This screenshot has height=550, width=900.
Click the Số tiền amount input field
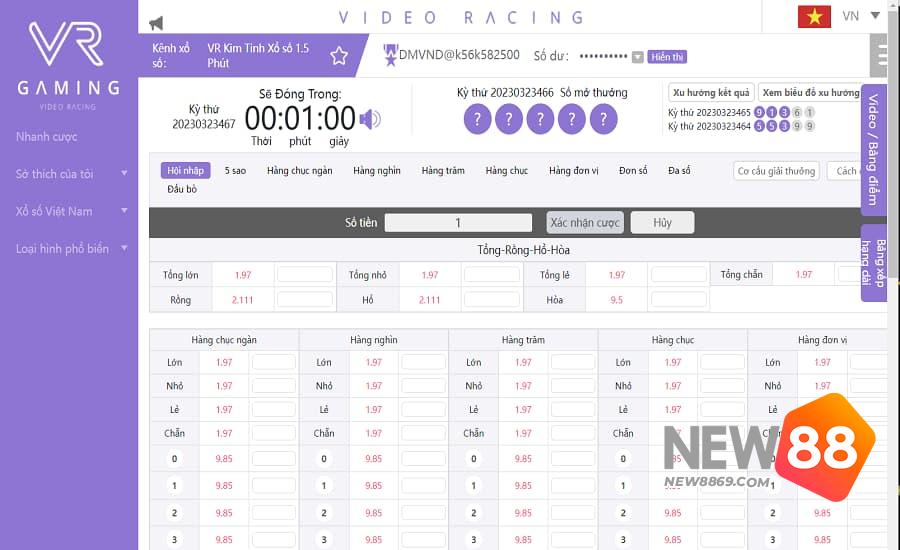pyautogui.click(x=458, y=223)
